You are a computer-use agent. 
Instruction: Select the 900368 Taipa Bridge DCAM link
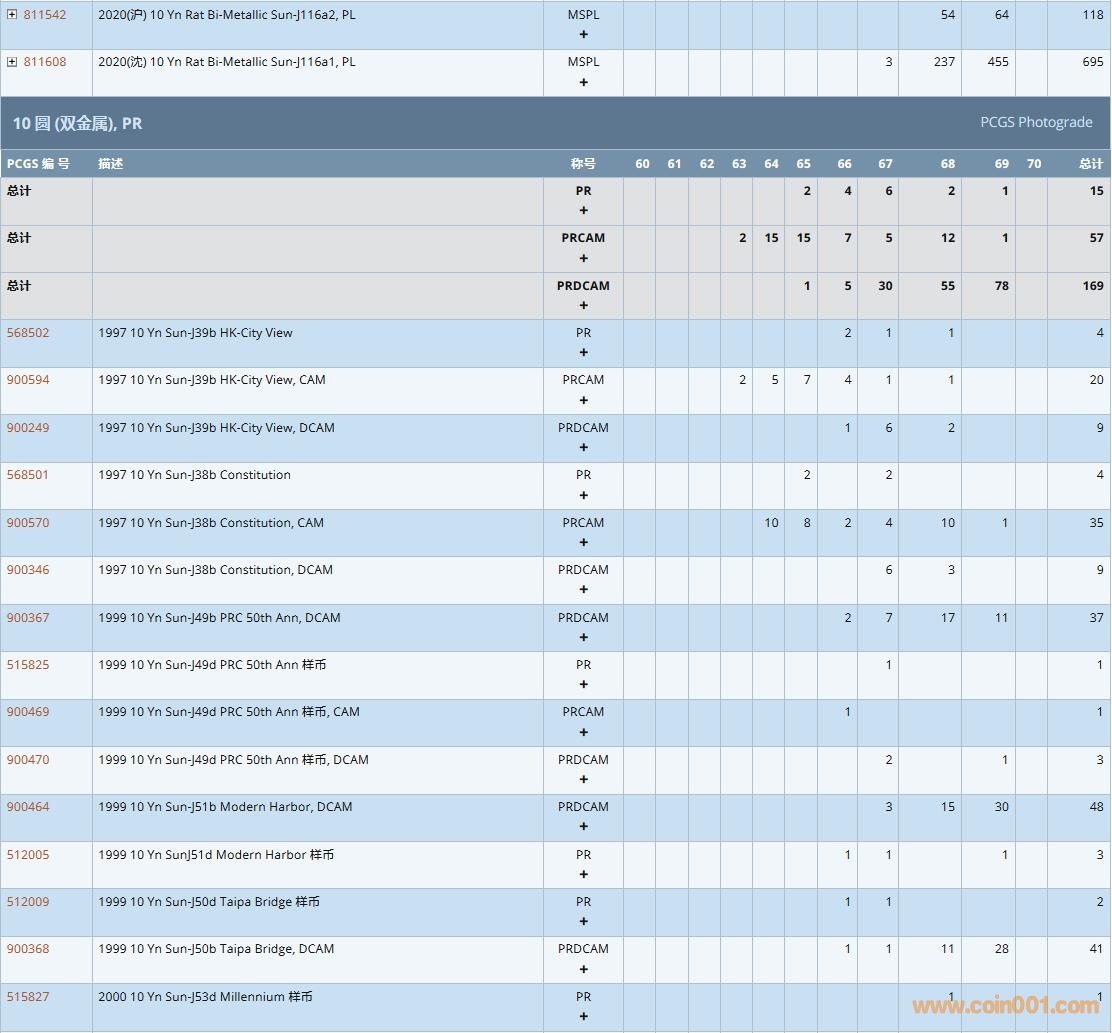28,949
